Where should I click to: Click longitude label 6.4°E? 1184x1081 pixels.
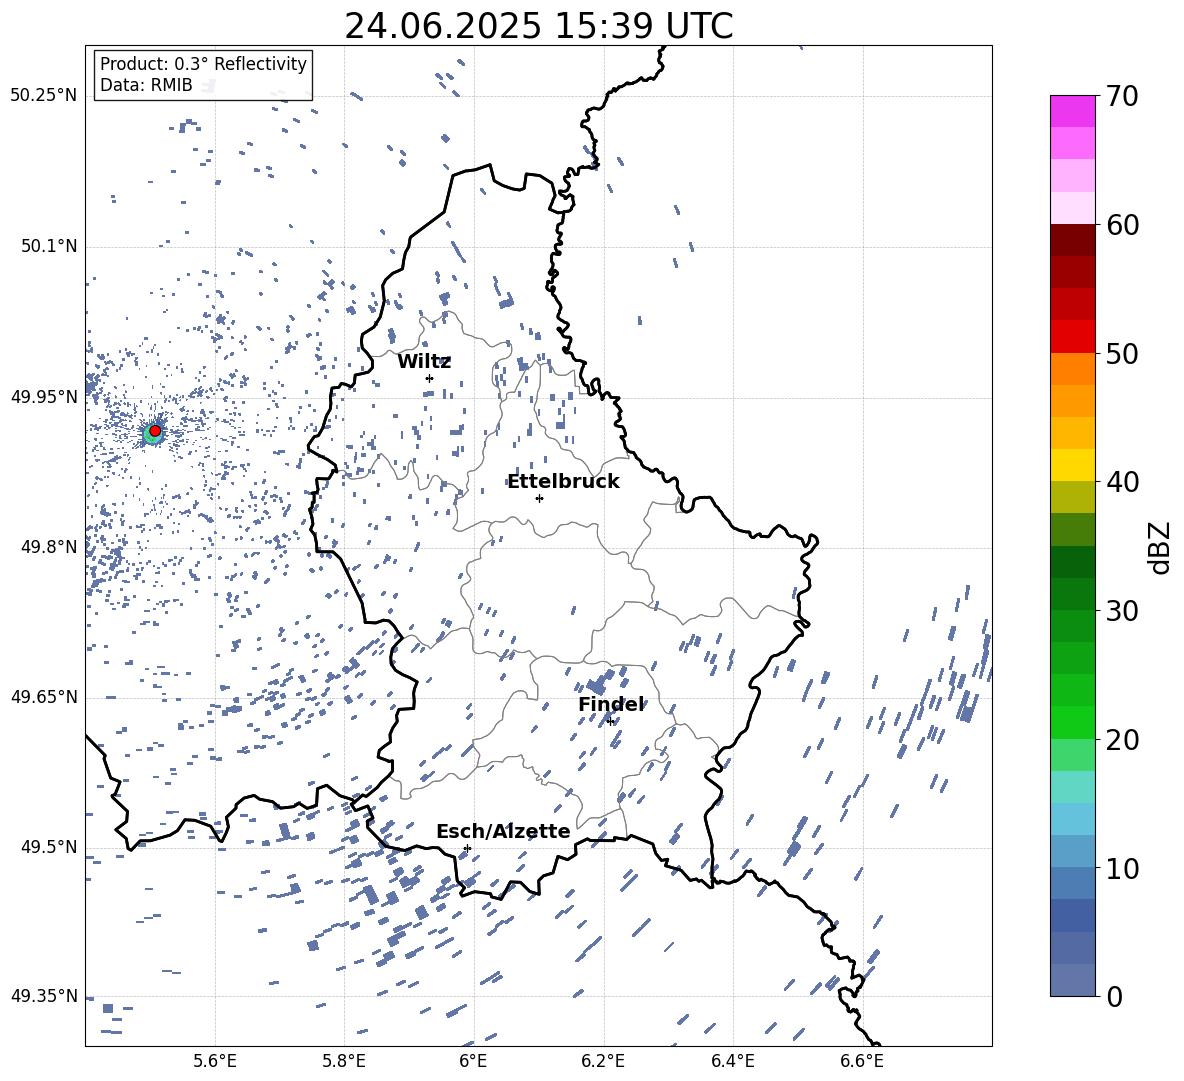click(732, 1061)
